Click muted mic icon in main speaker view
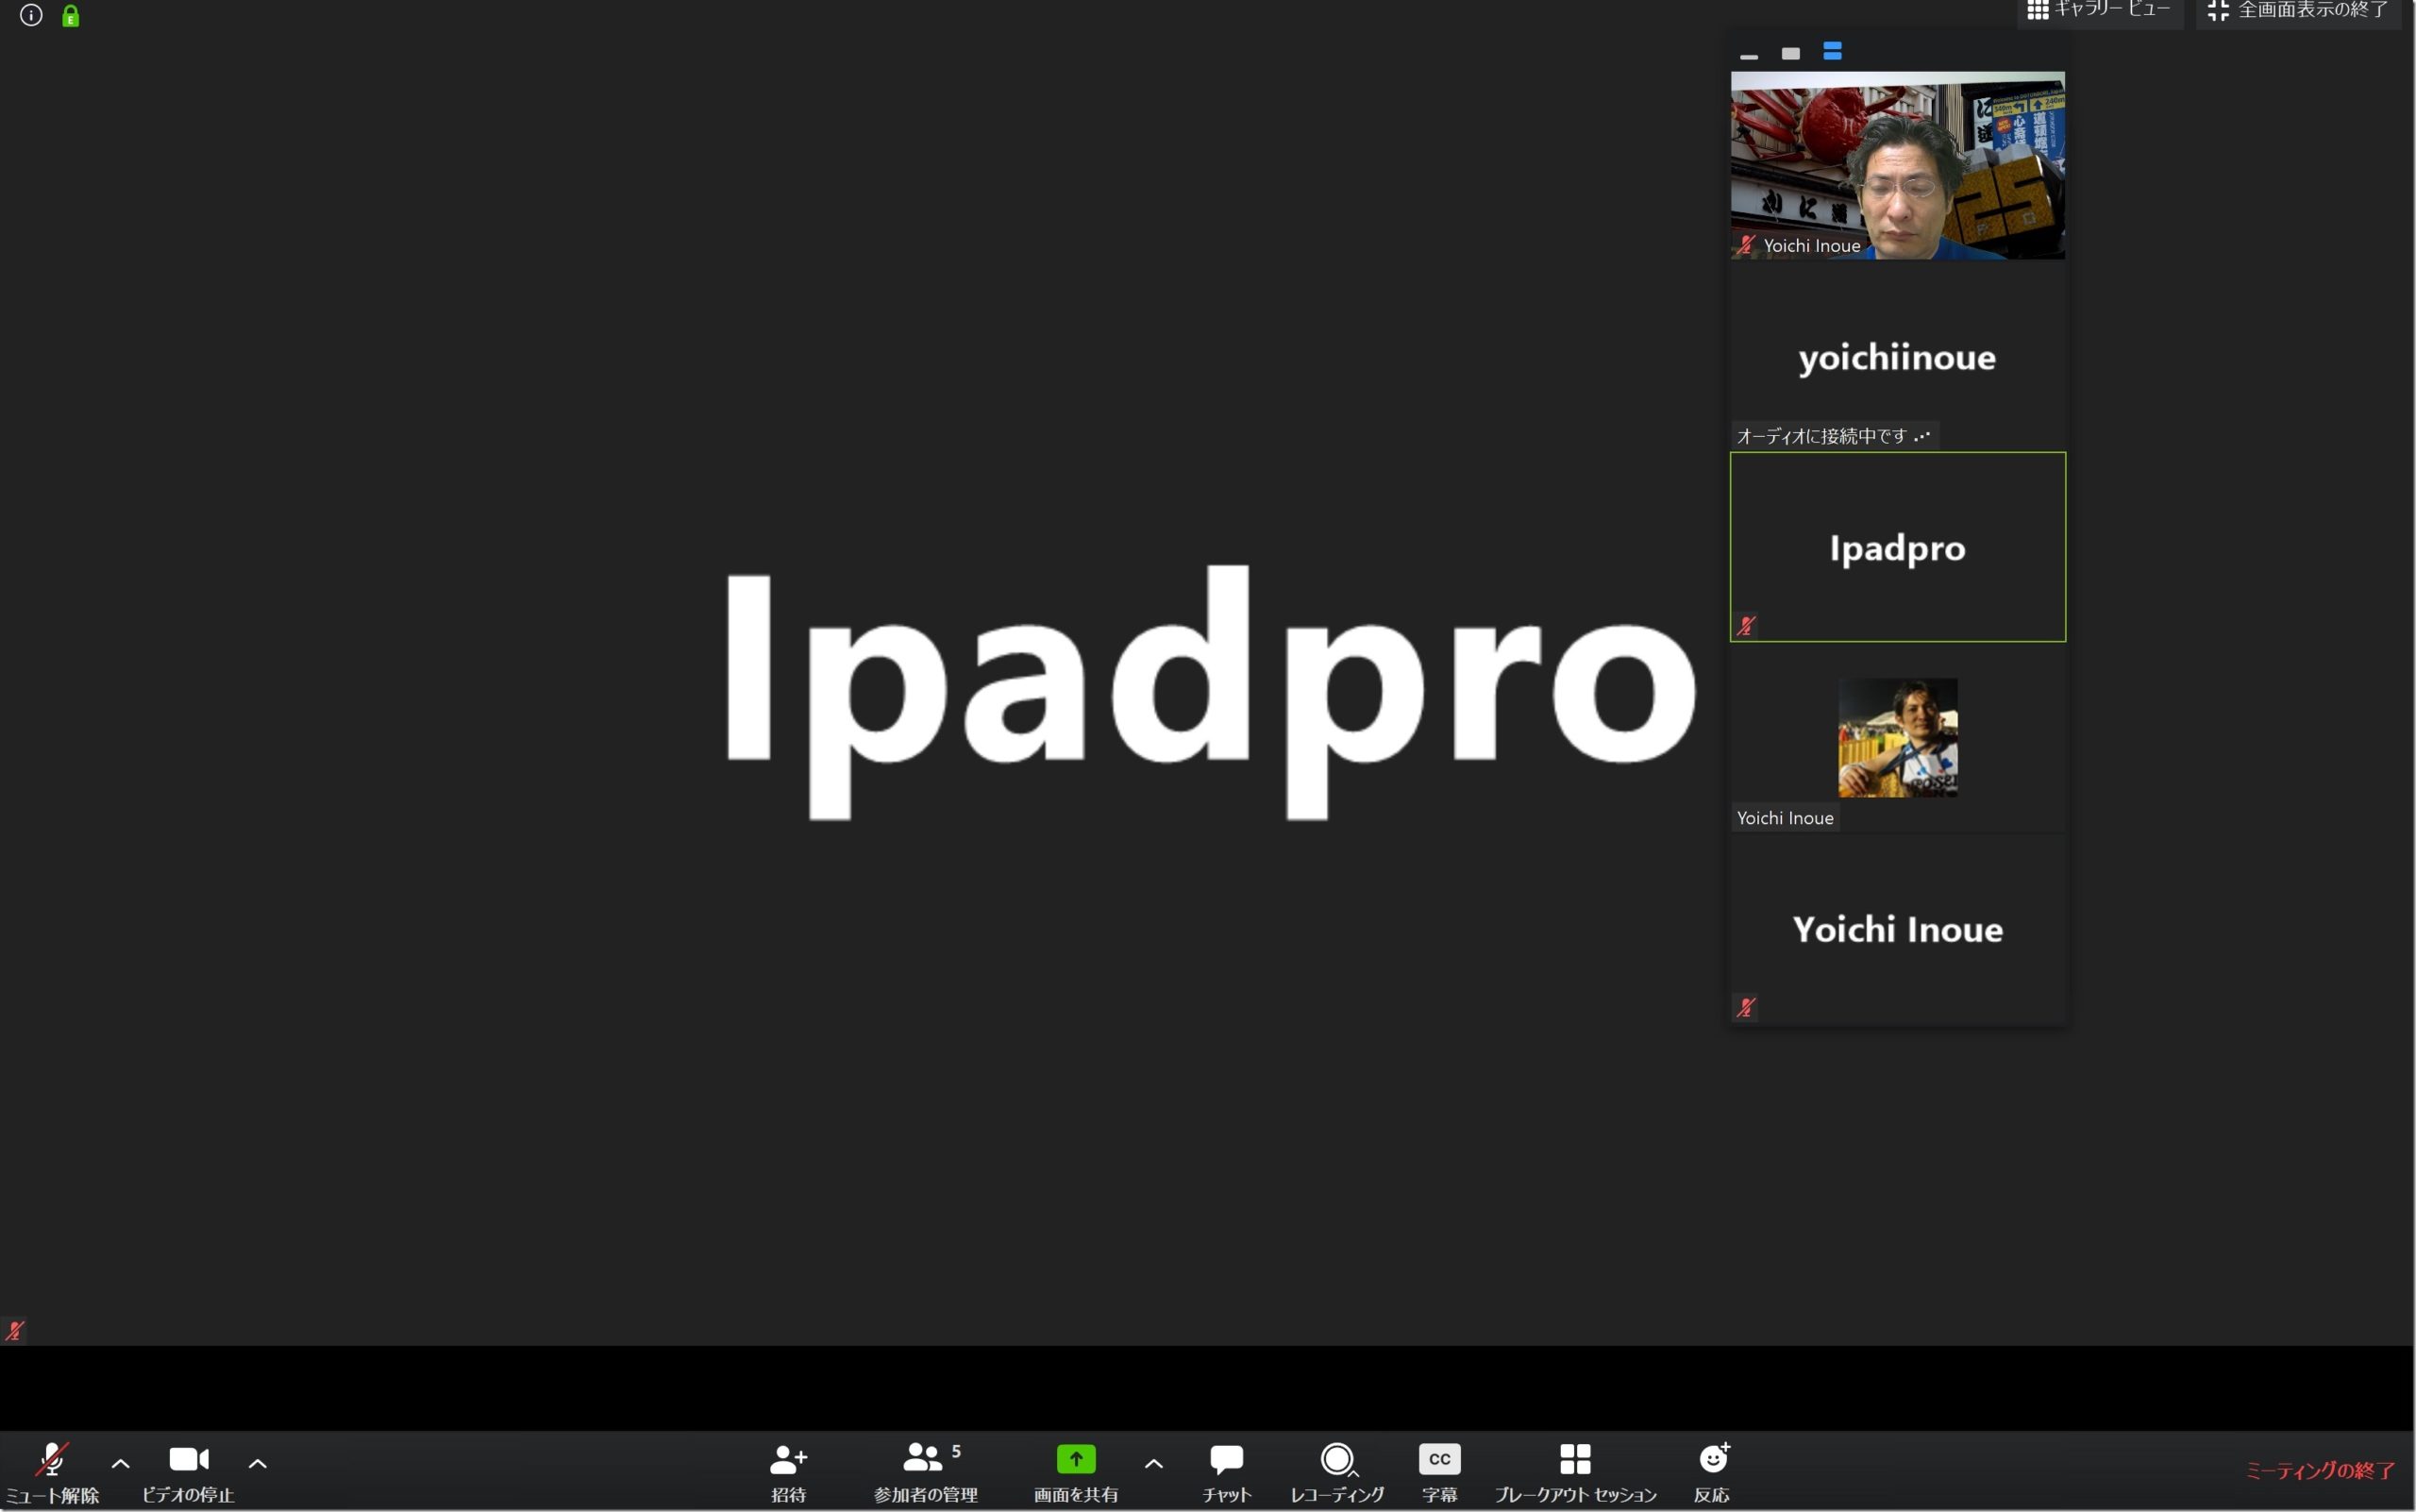Image resolution: width=2416 pixels, height=1512 pixels. point(15,1331)
